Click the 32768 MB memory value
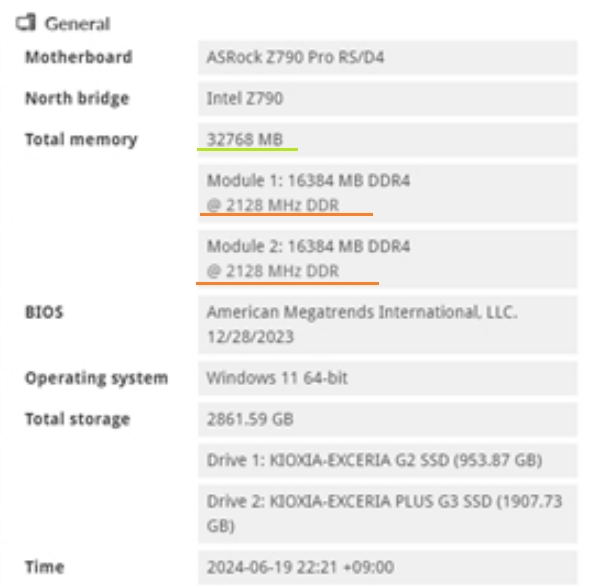Viewport: 601px width, 586px height. (x=245, y=140)
